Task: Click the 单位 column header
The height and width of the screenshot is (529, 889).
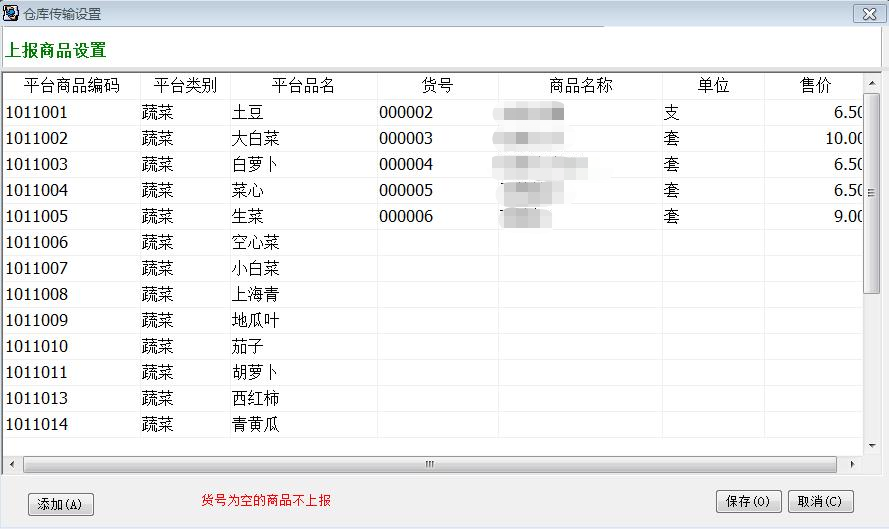Action: [x=713, y=86]
